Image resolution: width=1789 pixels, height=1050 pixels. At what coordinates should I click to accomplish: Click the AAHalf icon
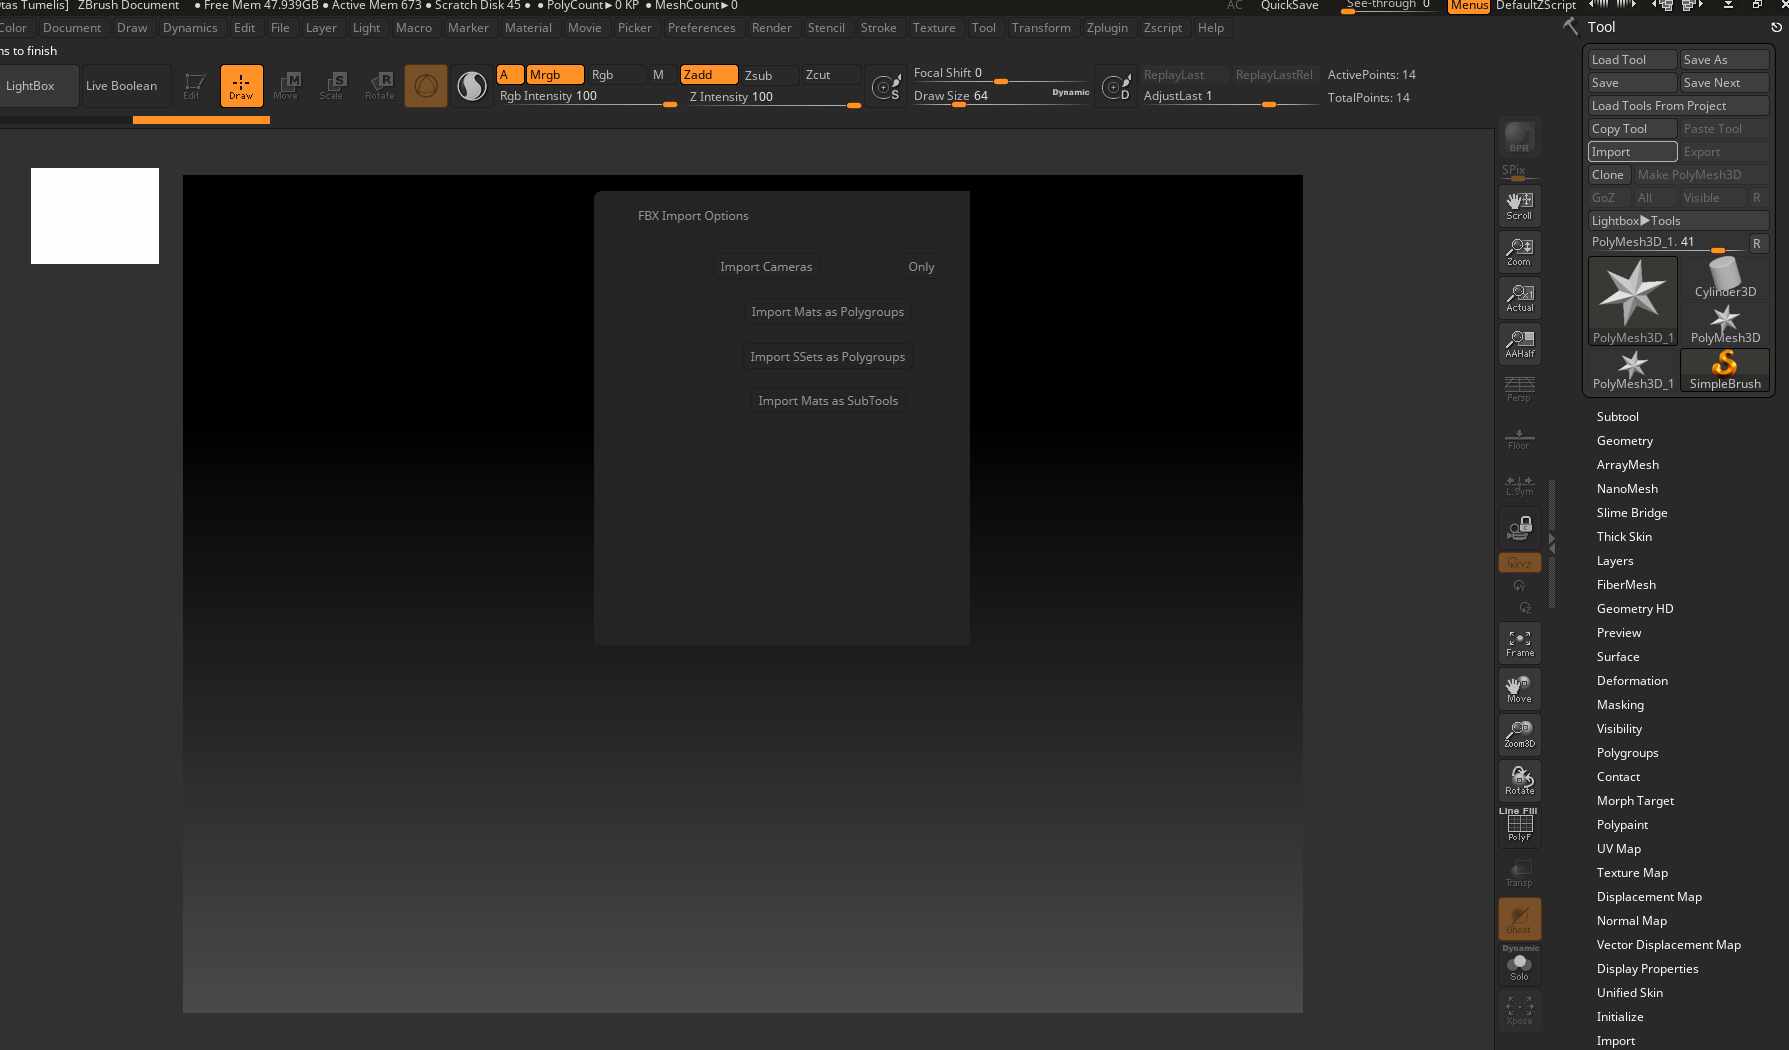(1519, 344)
